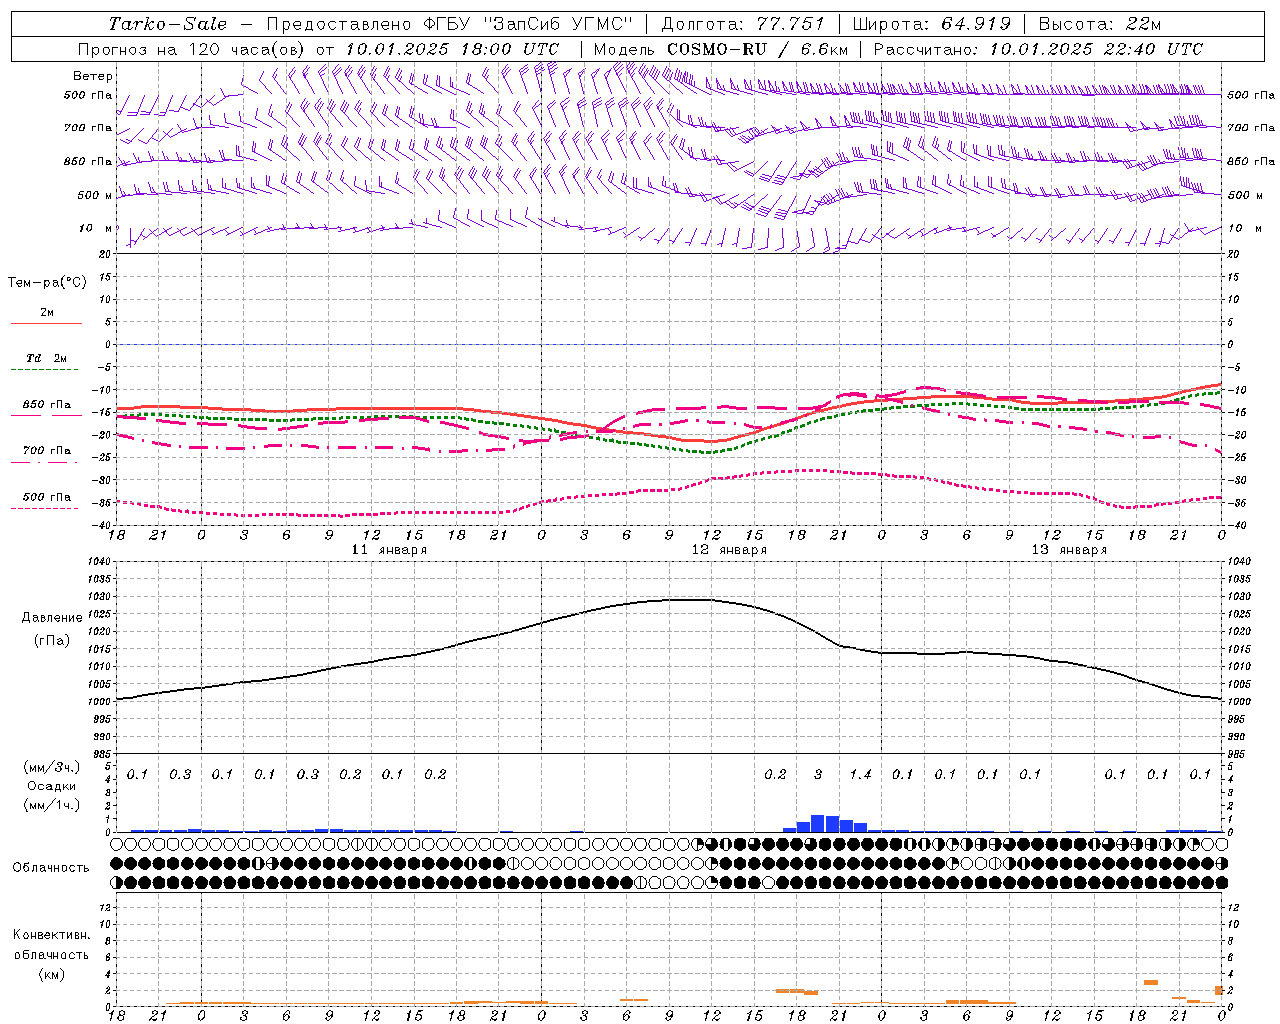The image size is (1280, 1024).
Task: Click the '500 гПа' temperature legend entry
Action: [x=47, y=497]
